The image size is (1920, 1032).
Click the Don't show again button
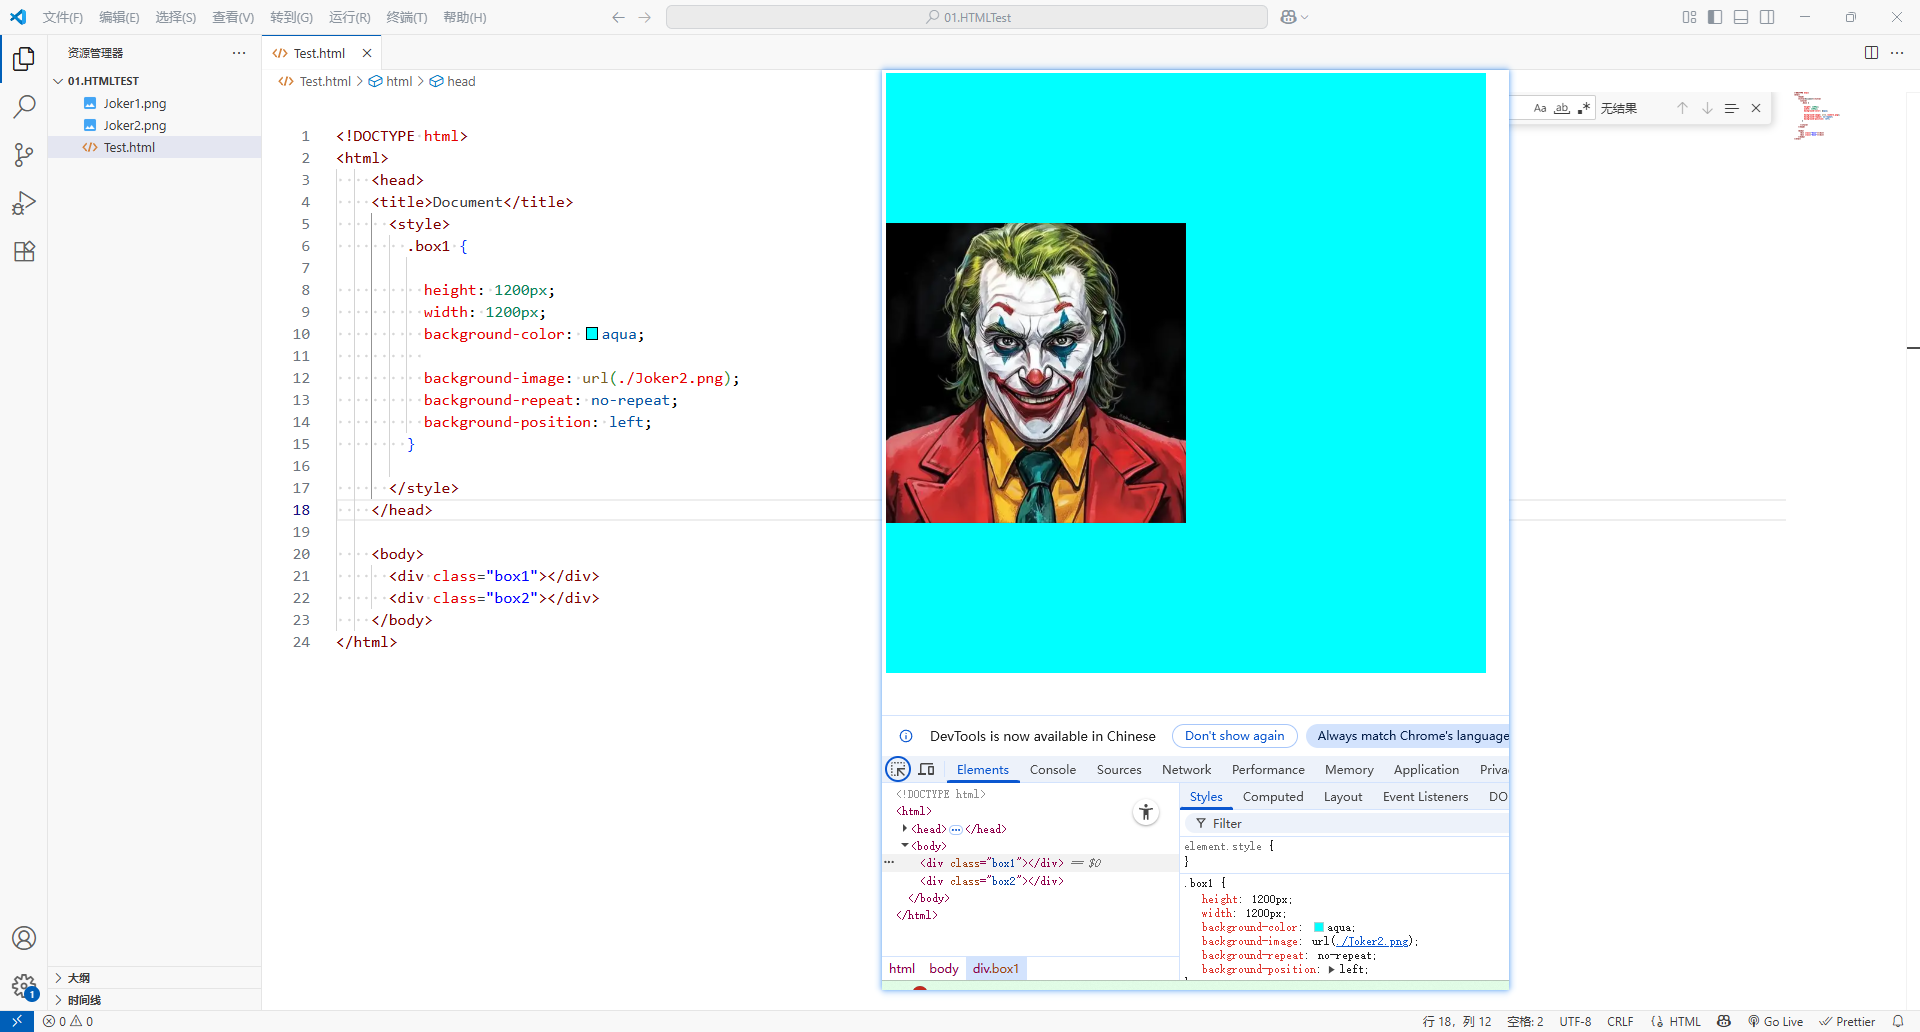tap(1234, 736)
